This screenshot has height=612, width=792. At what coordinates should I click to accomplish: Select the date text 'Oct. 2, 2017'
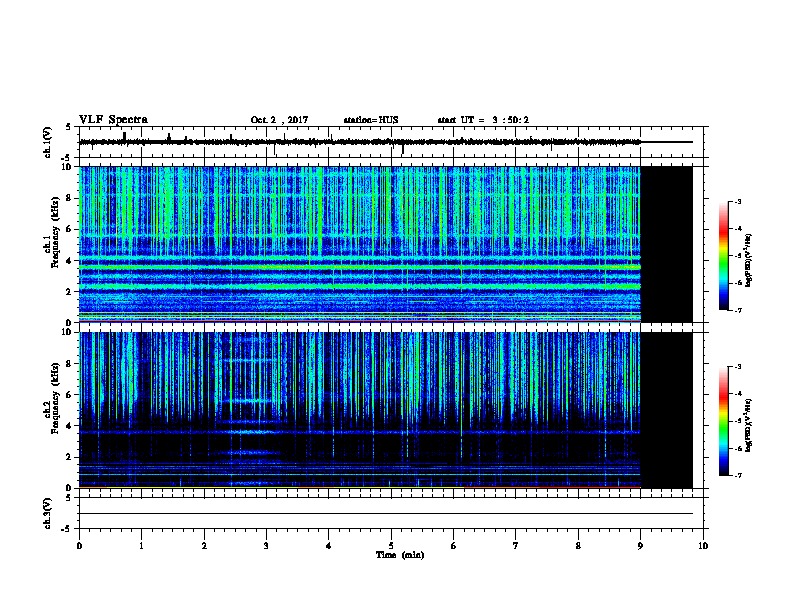pos(279,120)
